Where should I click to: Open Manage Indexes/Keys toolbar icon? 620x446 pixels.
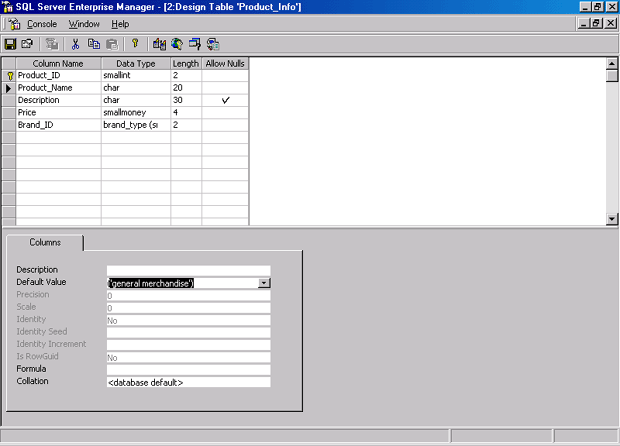click(195, 44)
